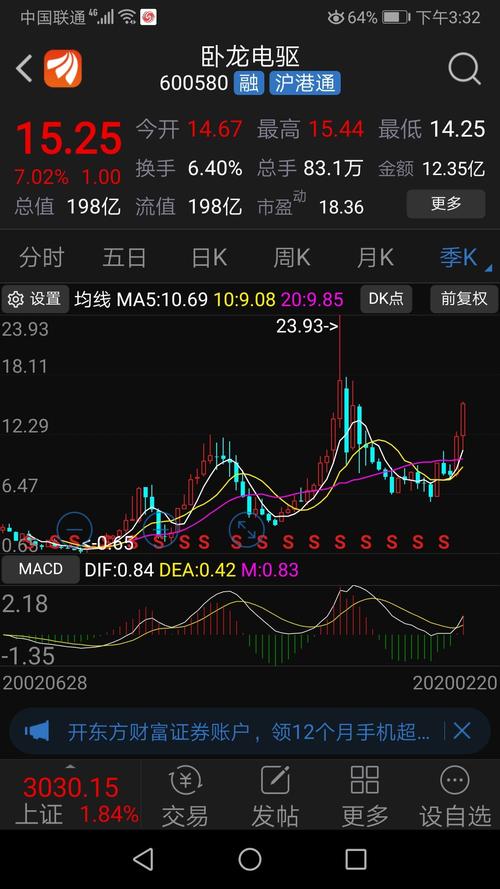
Task: Open the 交易 trade icon
Action: coord(185,797)
